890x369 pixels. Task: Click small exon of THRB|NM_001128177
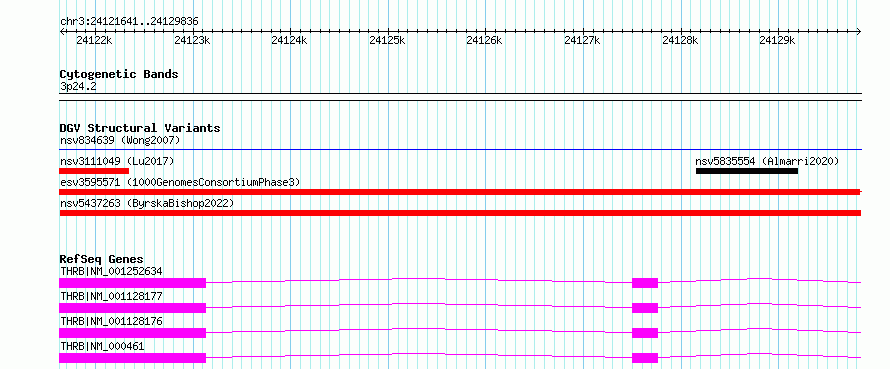tap(645, 308)
